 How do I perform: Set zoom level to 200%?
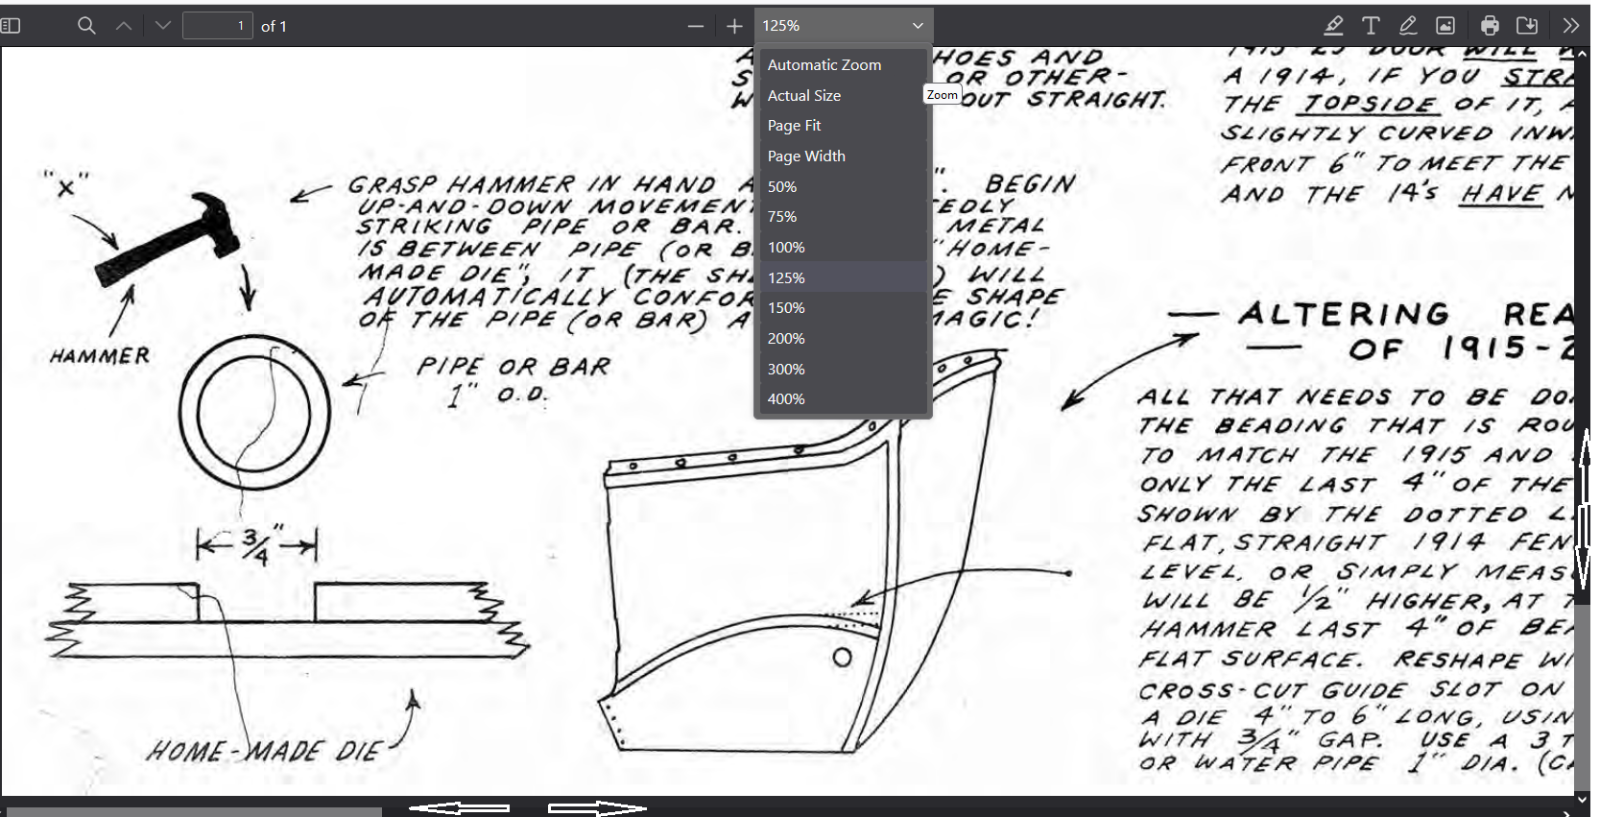point(786,339)
